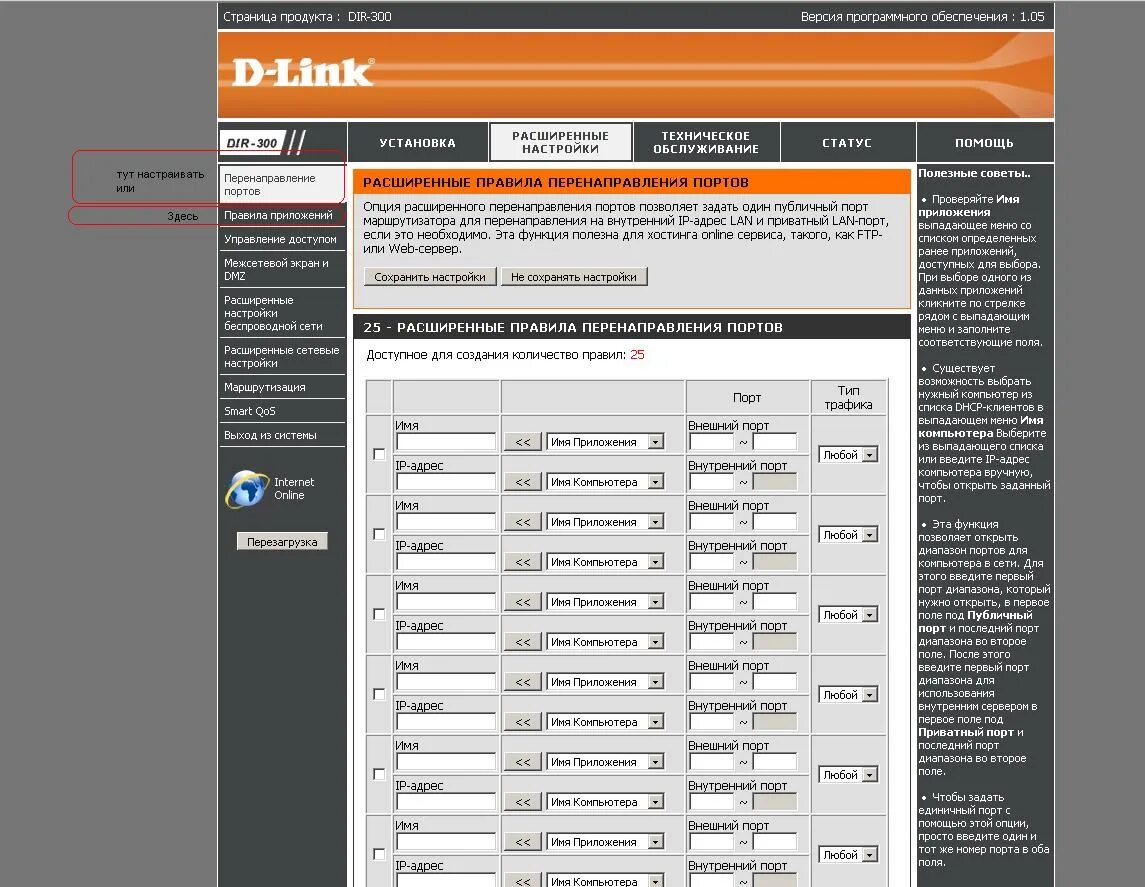Toggle the third rule's checkbox
This screenshot has width=1145, height=887.
[379, 614]
